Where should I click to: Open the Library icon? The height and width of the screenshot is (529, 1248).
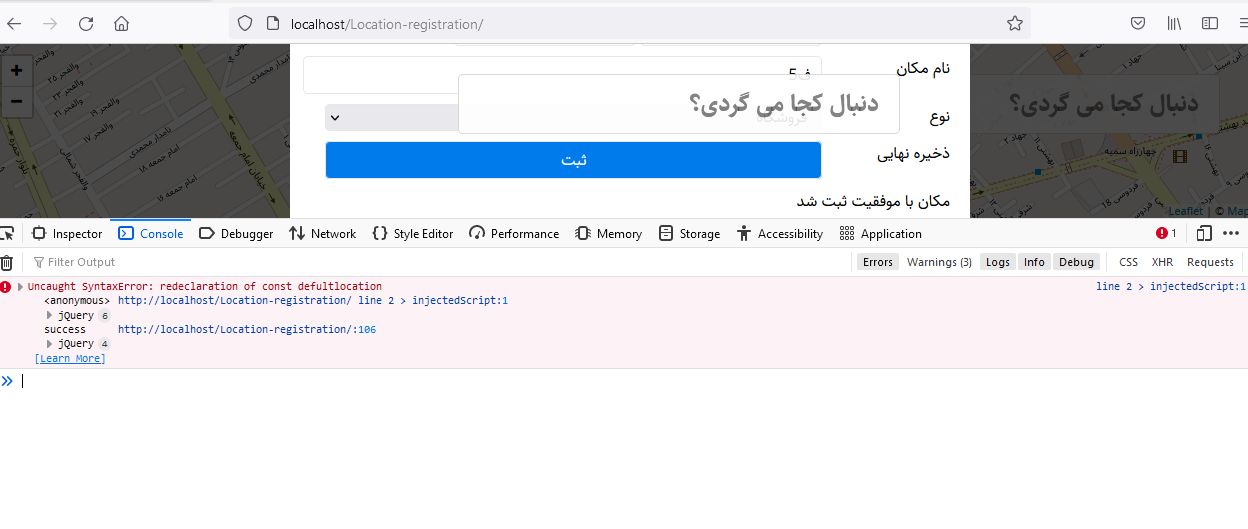coord(1174,23)
